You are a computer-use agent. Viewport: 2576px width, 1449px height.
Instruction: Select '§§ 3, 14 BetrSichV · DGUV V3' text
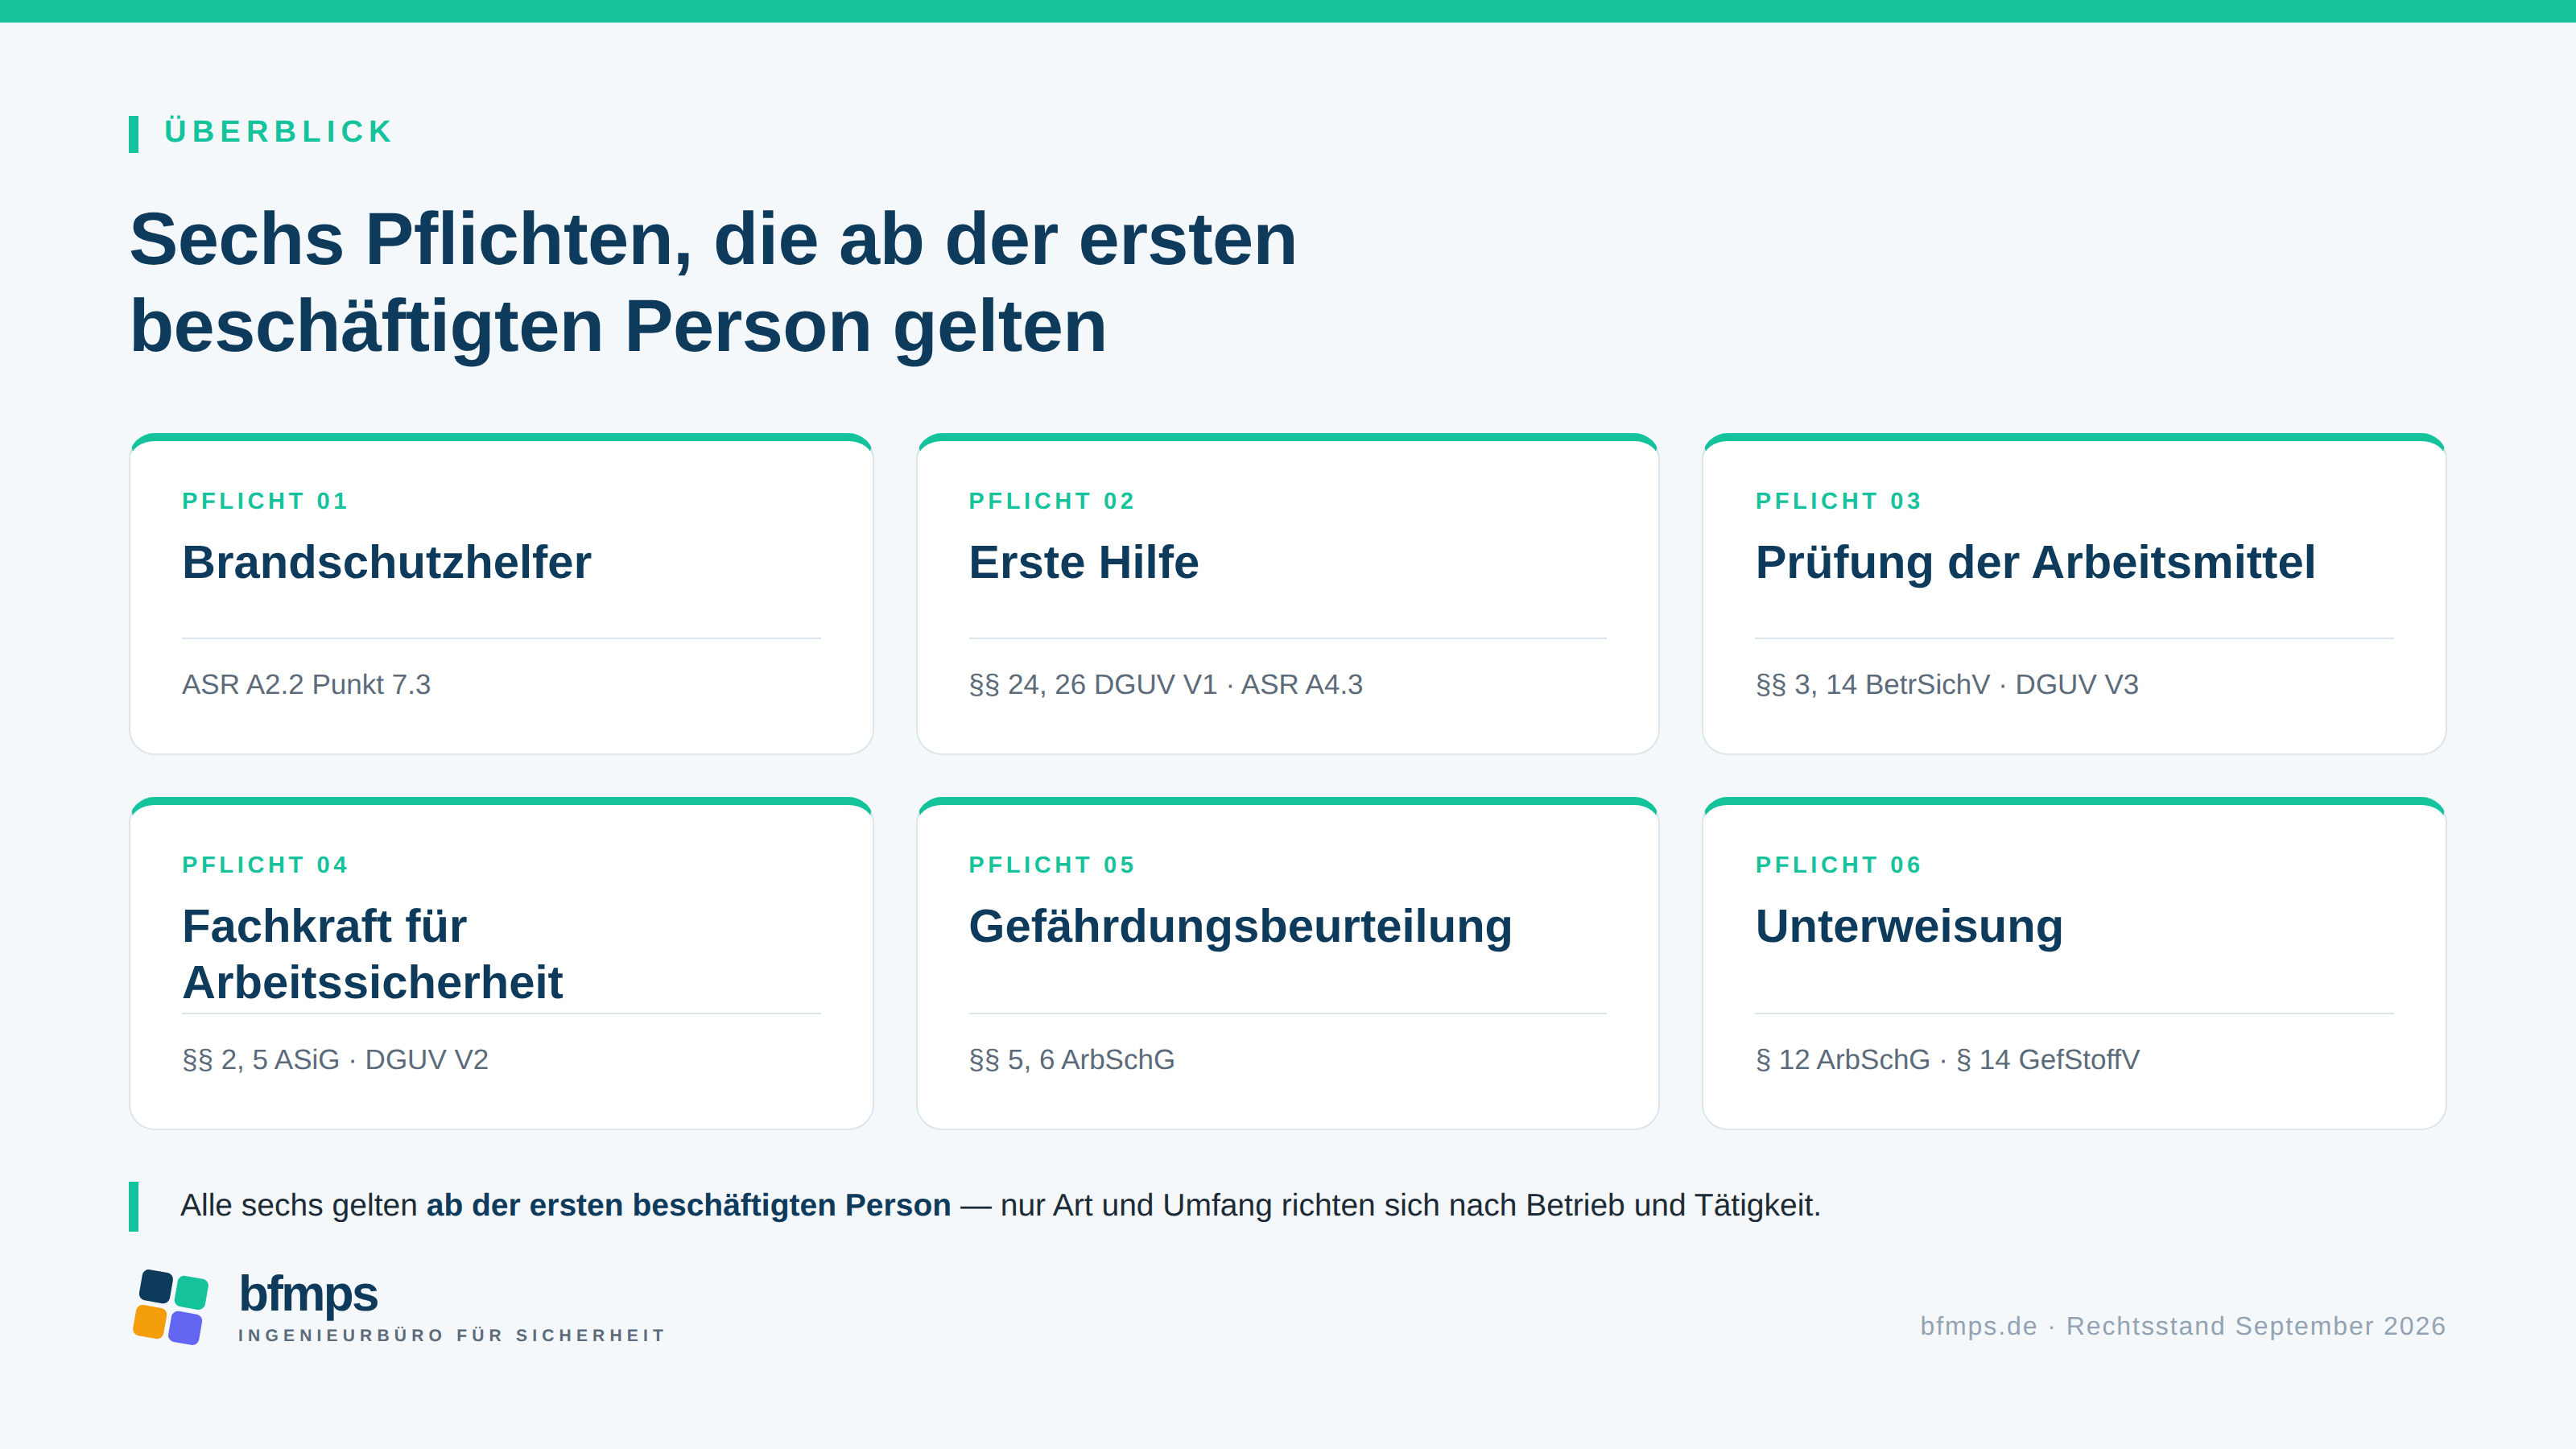point(1946,684)
